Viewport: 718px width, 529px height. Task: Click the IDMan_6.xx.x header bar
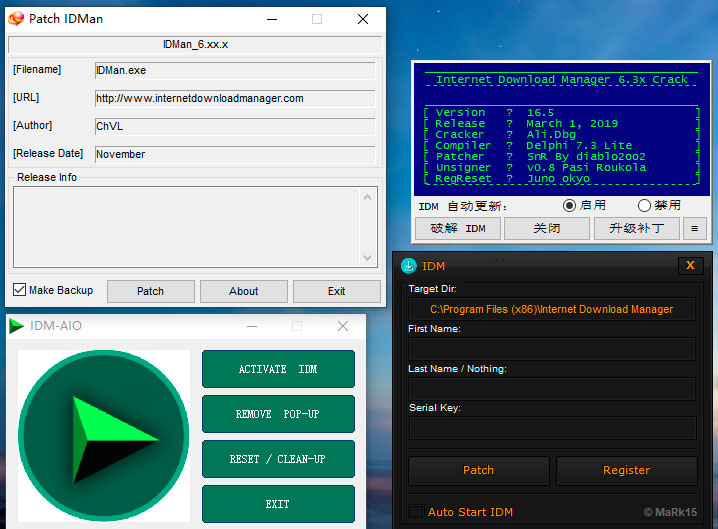click(x=195, y=44)
